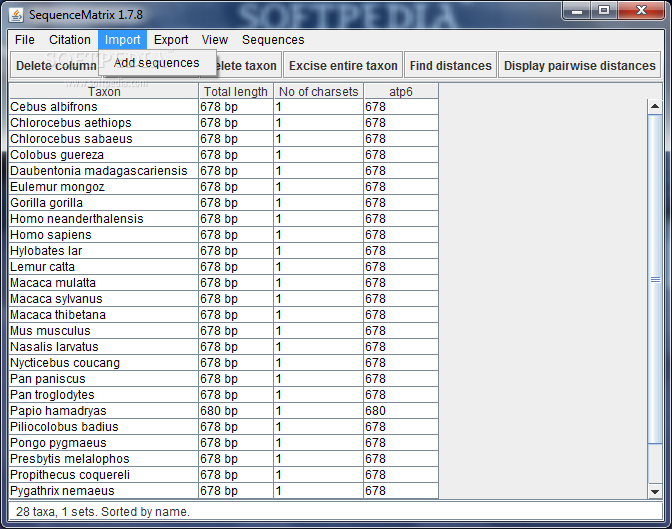Select the Presbytis melalophos taxon
672x529 pixels.
coord(104,459)
